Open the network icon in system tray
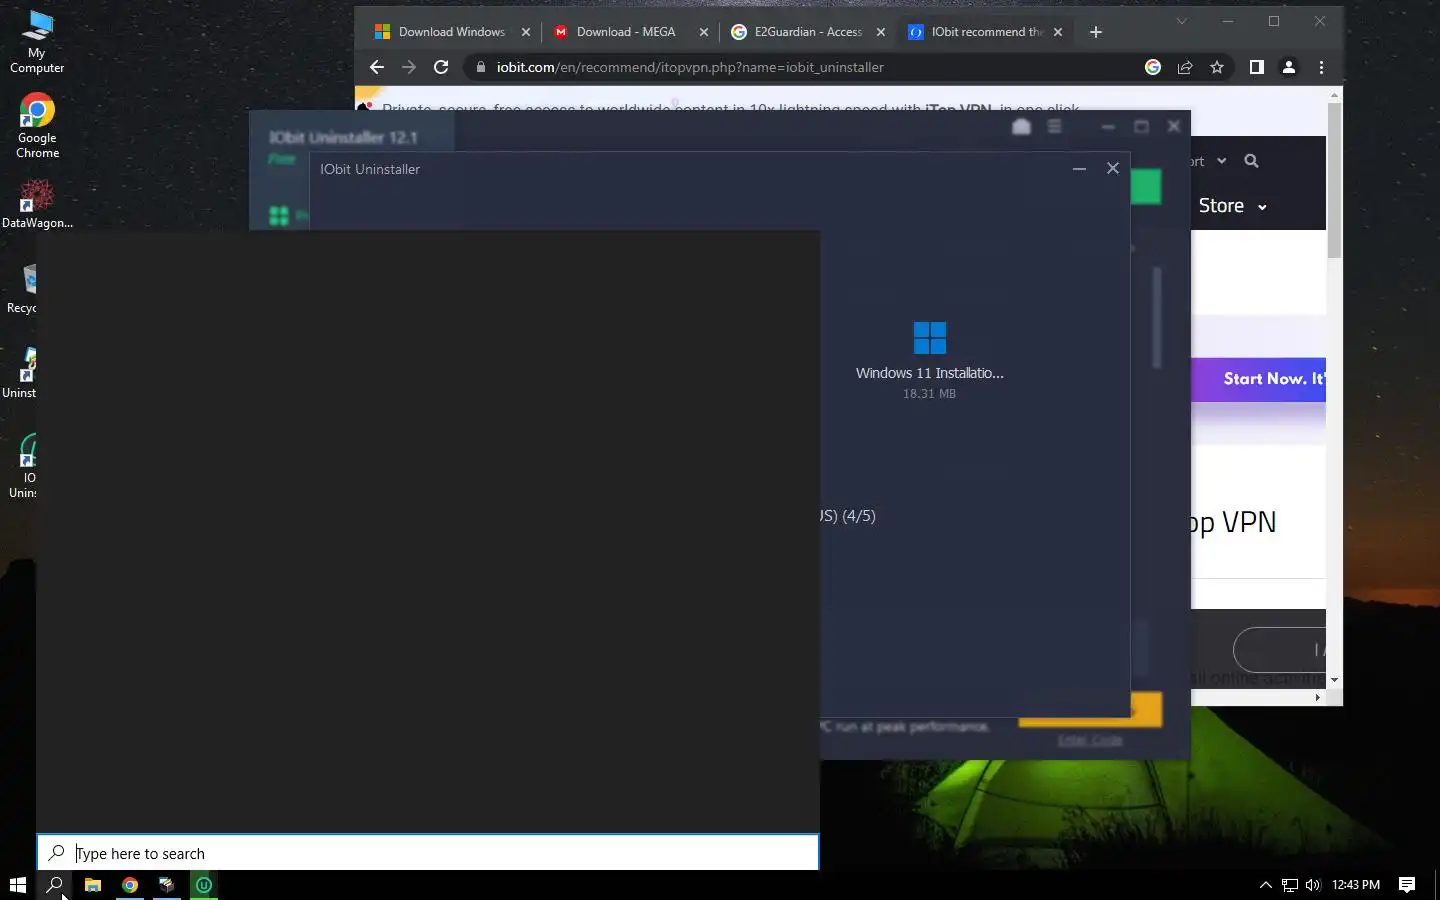 (1290, 885)
